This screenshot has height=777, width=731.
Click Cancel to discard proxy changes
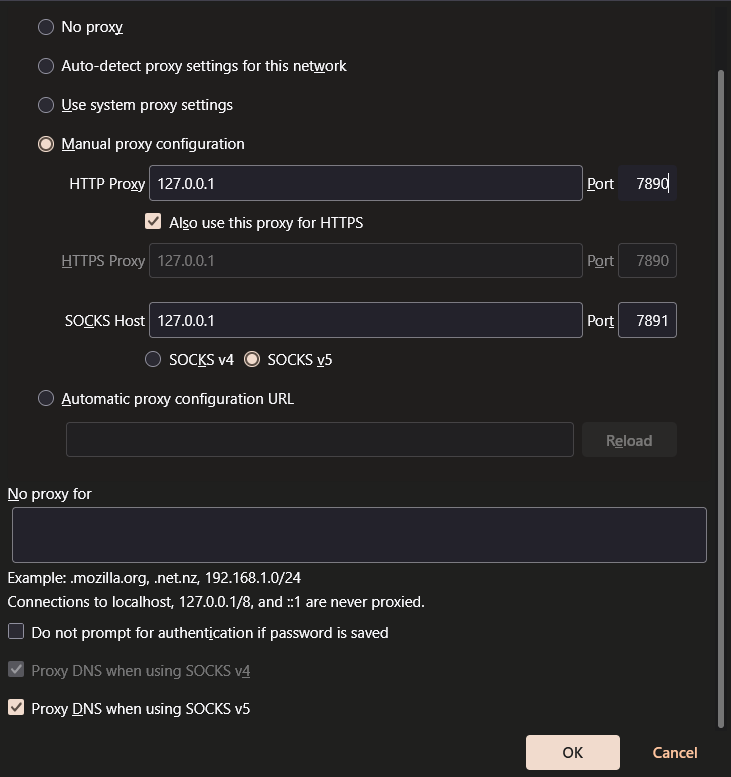(x=674, y=752)
